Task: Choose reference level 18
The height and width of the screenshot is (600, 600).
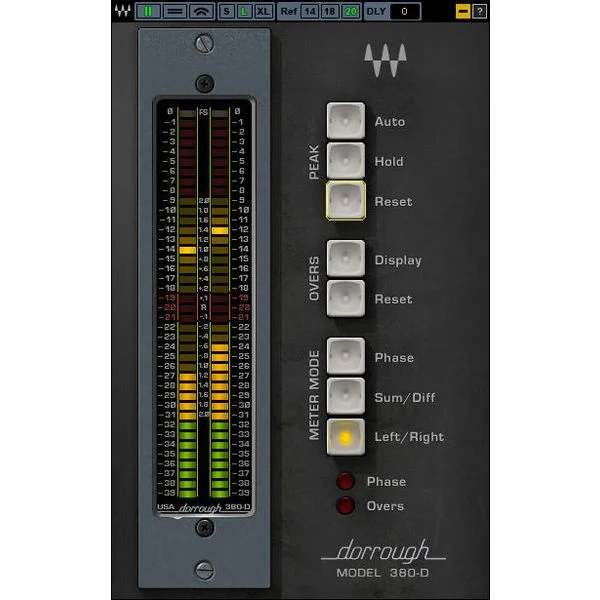Action: pyautogui.click(x=330, y=11)
